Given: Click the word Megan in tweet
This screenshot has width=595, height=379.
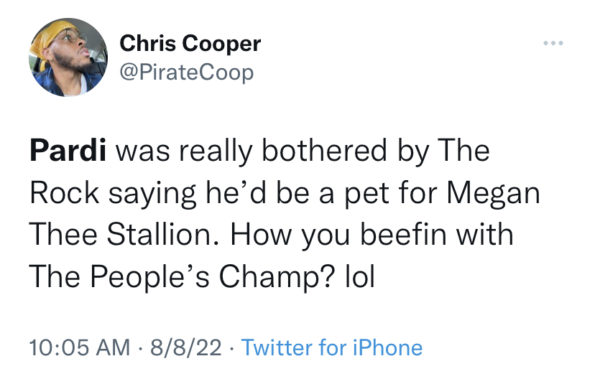Looking at the screenshot, I should pyautogui.click(x=493, y=194).
